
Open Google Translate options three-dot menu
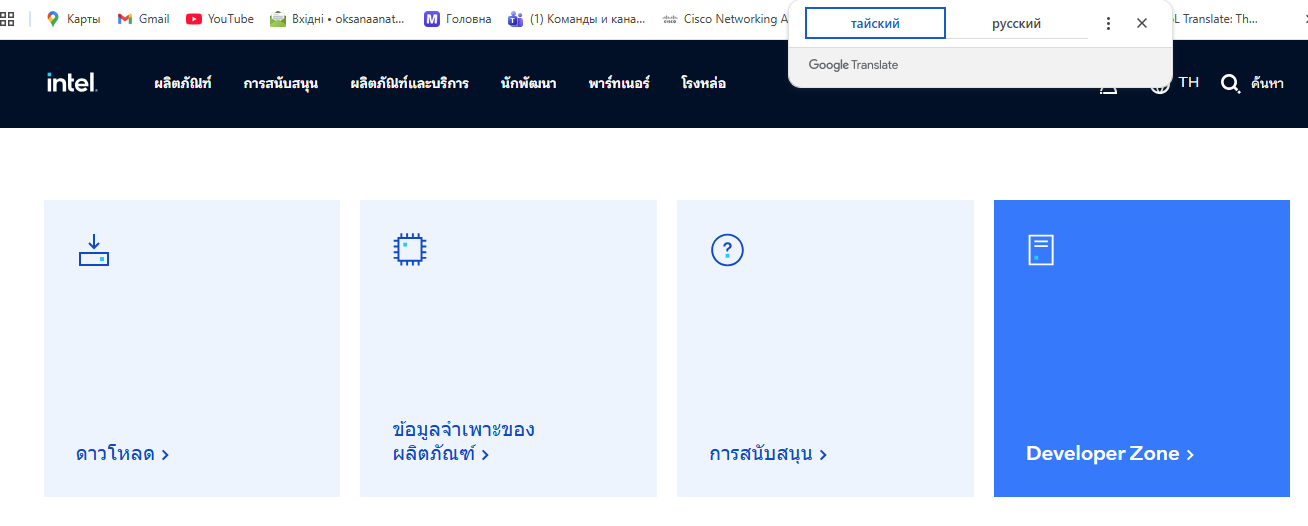coord(1108,23)
